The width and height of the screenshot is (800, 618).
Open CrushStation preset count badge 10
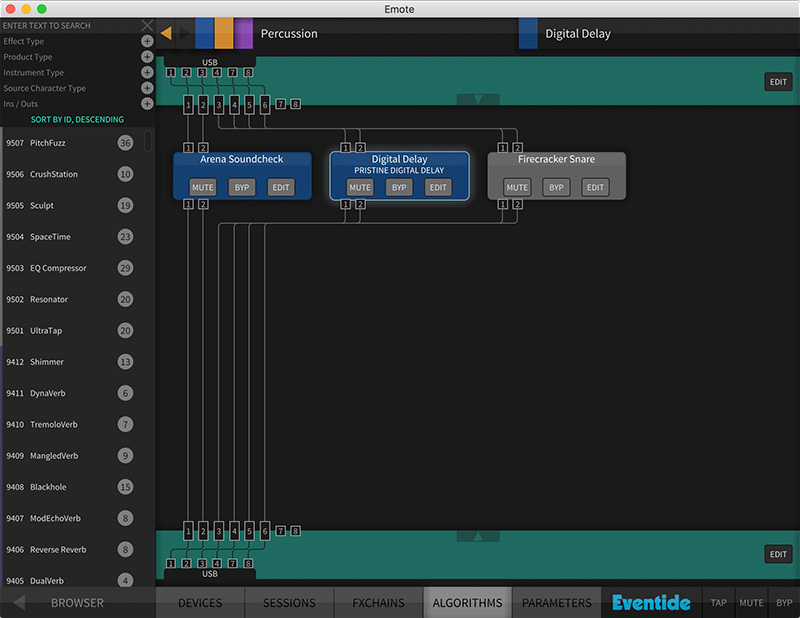click(126, 174)
